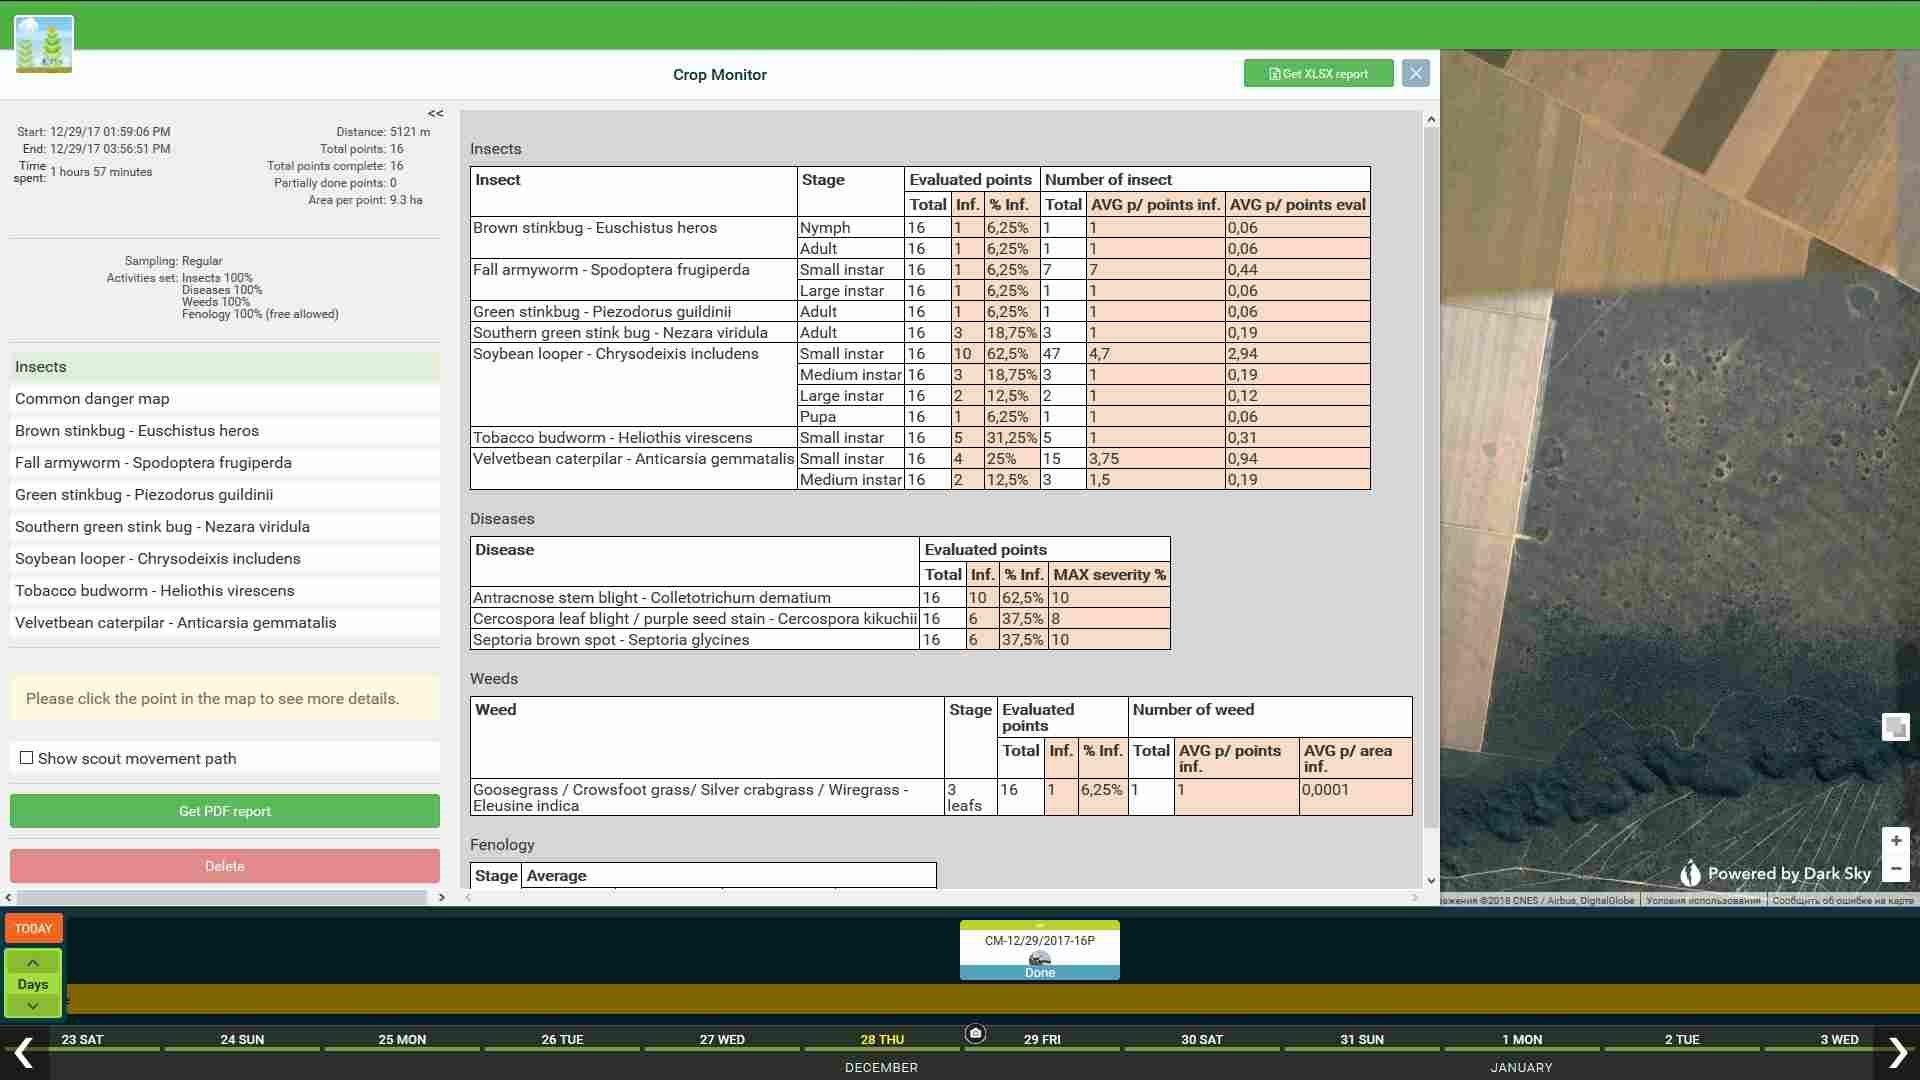Image resolution: width=1920 pixels, height=1080 pixels.
Task: Select Brown stinkbug - Euschistus heros item
Action: pos(225,431)
